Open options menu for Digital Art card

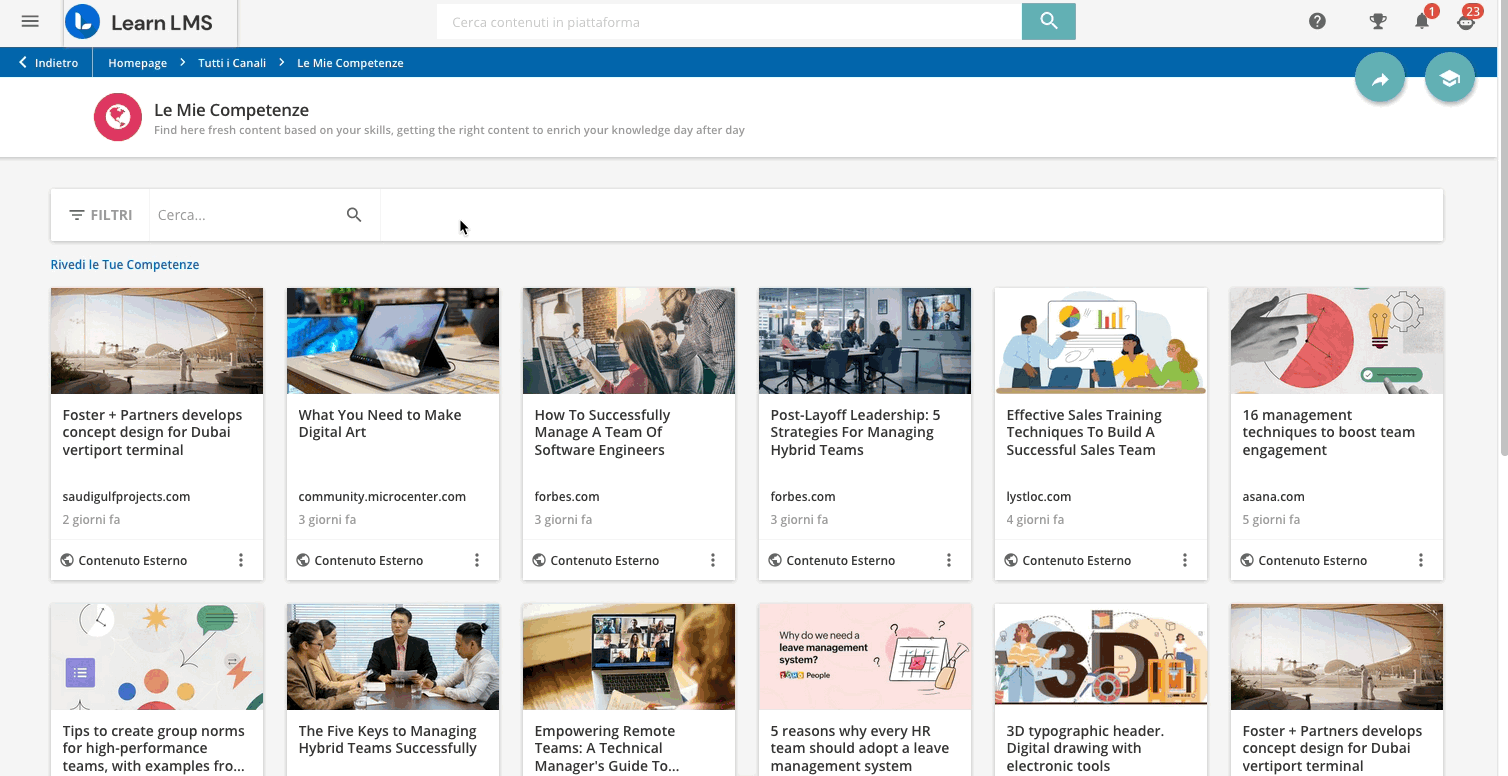[477, 560]
